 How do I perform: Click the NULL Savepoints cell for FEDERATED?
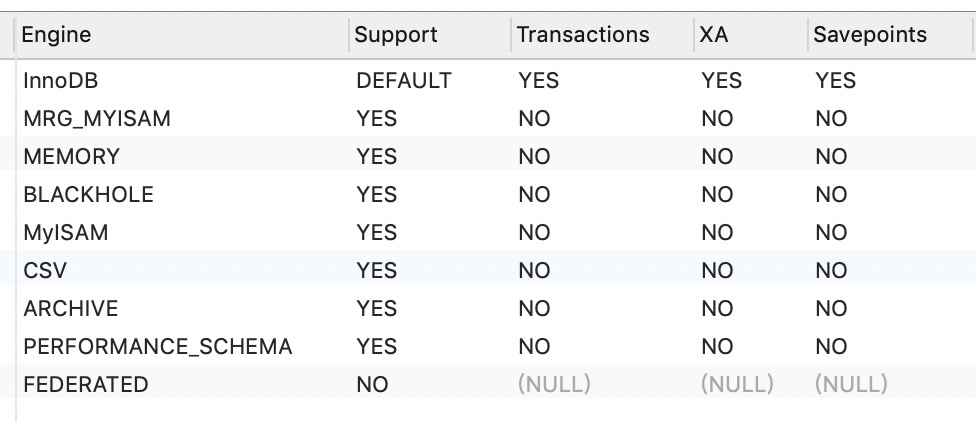pyautogui.click(x=851, y=385)
